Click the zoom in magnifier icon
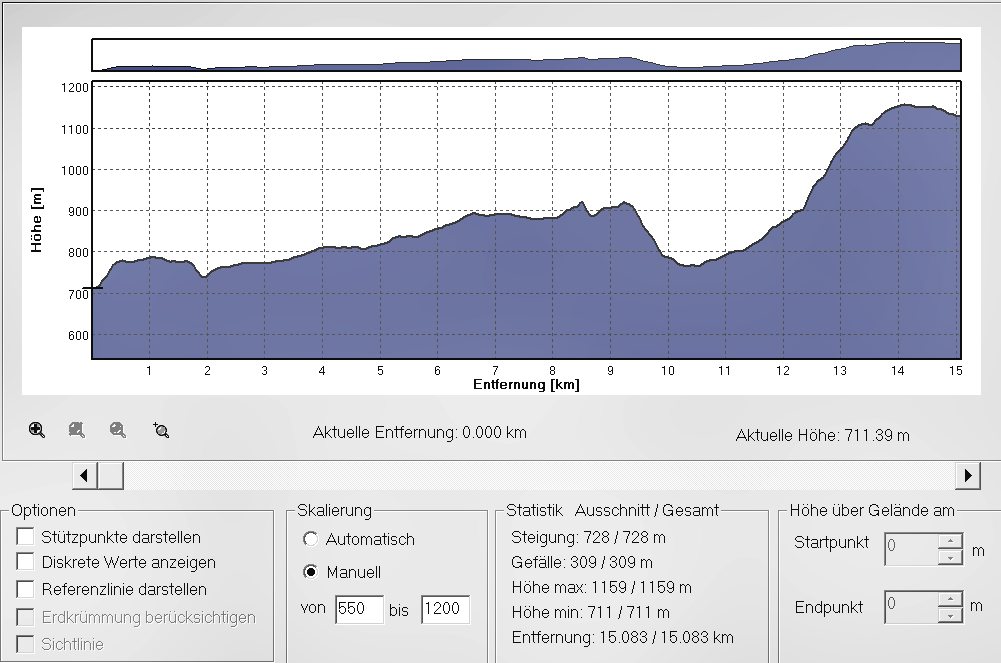The width and height of the screenshot is (1001, 663). (x=37, y=430)
